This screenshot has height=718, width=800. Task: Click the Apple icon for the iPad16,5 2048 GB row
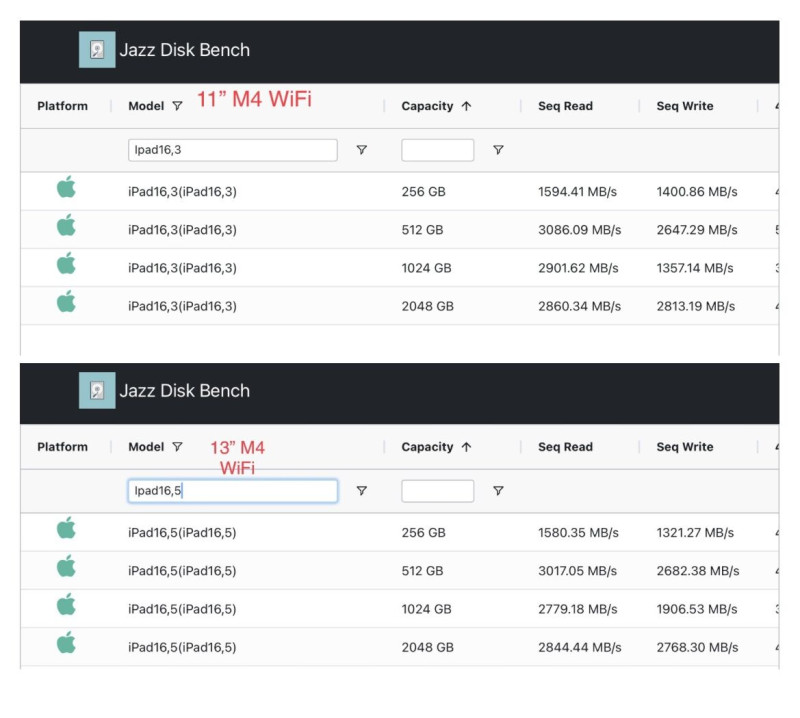pyautogui.click(x=66, y=642)
